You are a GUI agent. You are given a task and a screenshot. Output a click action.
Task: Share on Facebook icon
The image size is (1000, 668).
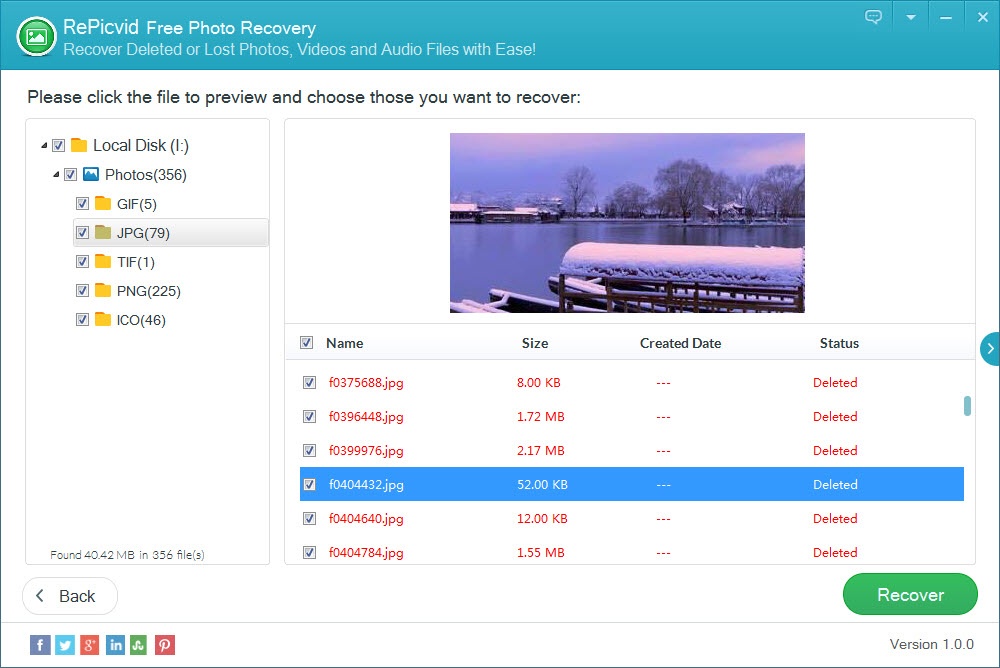40,645
